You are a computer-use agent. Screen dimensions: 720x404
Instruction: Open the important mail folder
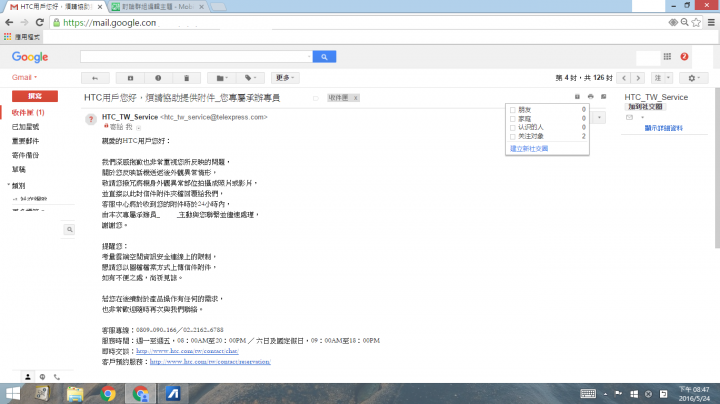pos(25,141)
